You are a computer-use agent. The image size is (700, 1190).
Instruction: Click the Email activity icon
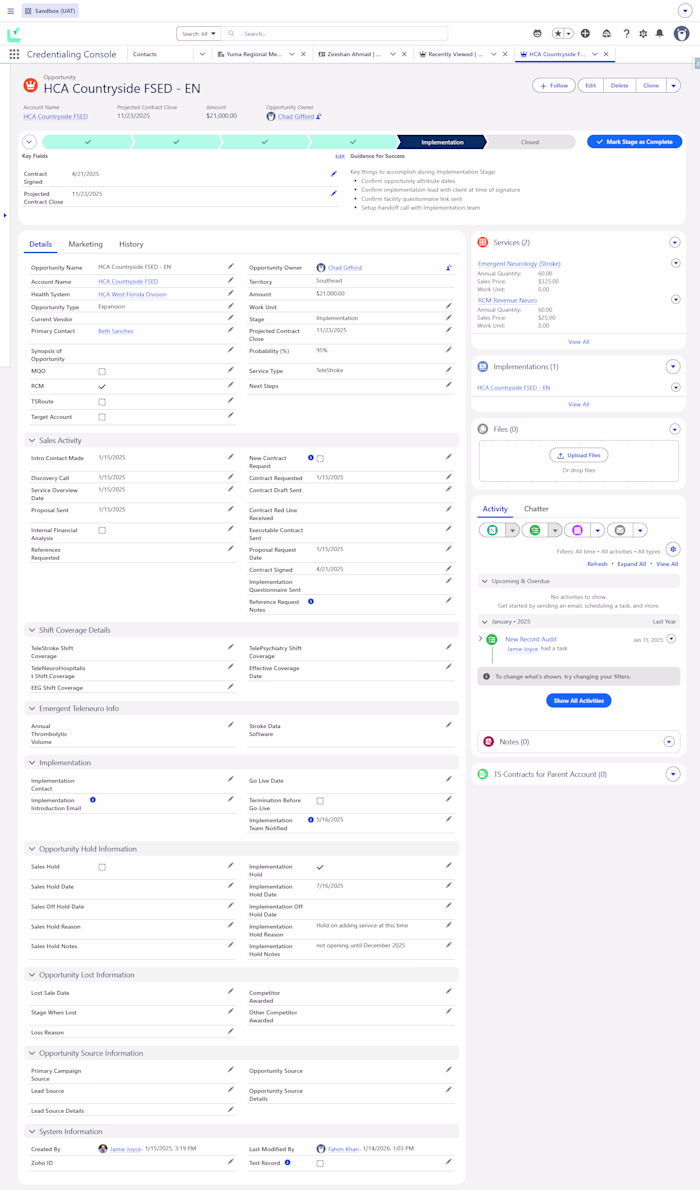pos(620,530)
